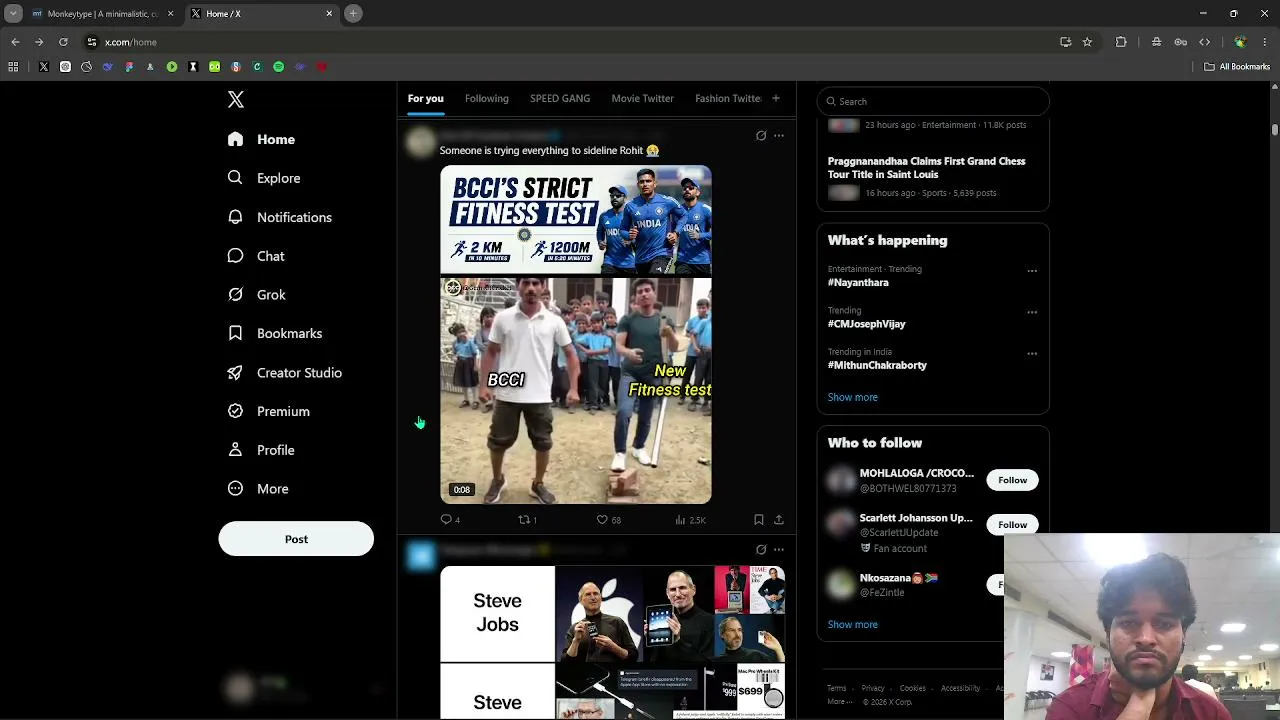Open Profile from the sidebar
The image size is (1280, 720).
click(260, 450)
